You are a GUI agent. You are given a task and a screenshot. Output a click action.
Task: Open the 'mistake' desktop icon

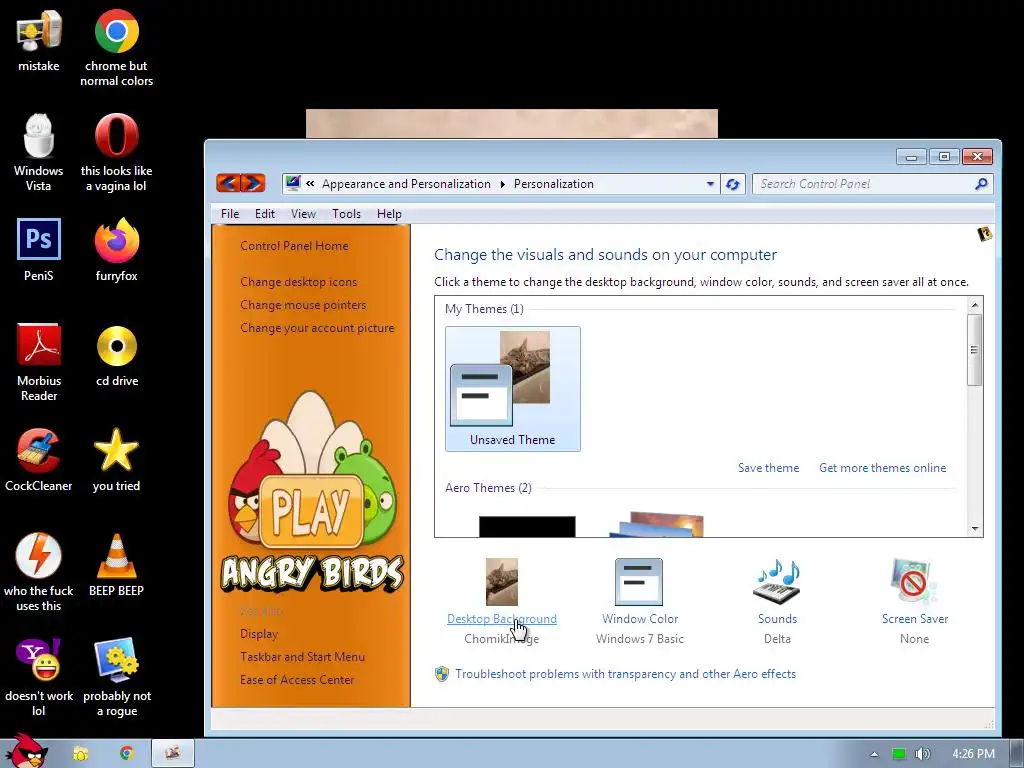pyautogui.click(x=39, y=40)
